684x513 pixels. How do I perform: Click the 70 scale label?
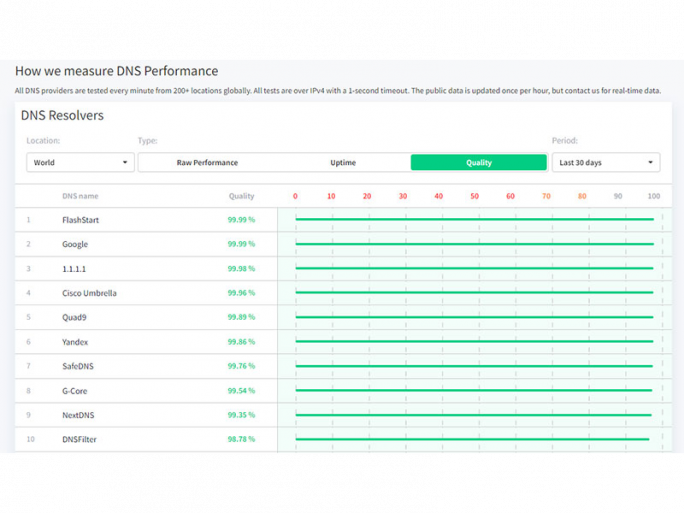[546, 196]
